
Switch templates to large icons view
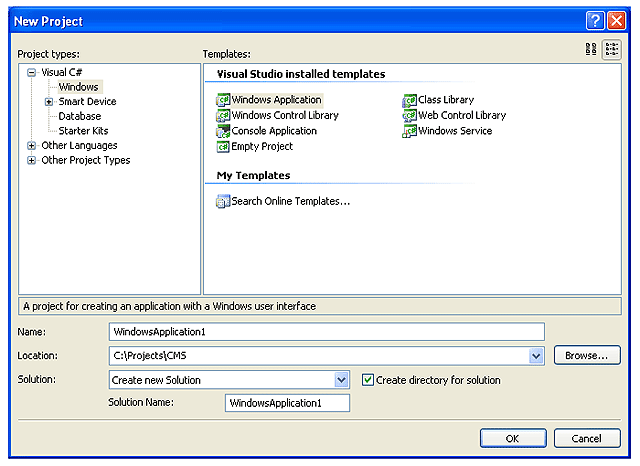591,49
